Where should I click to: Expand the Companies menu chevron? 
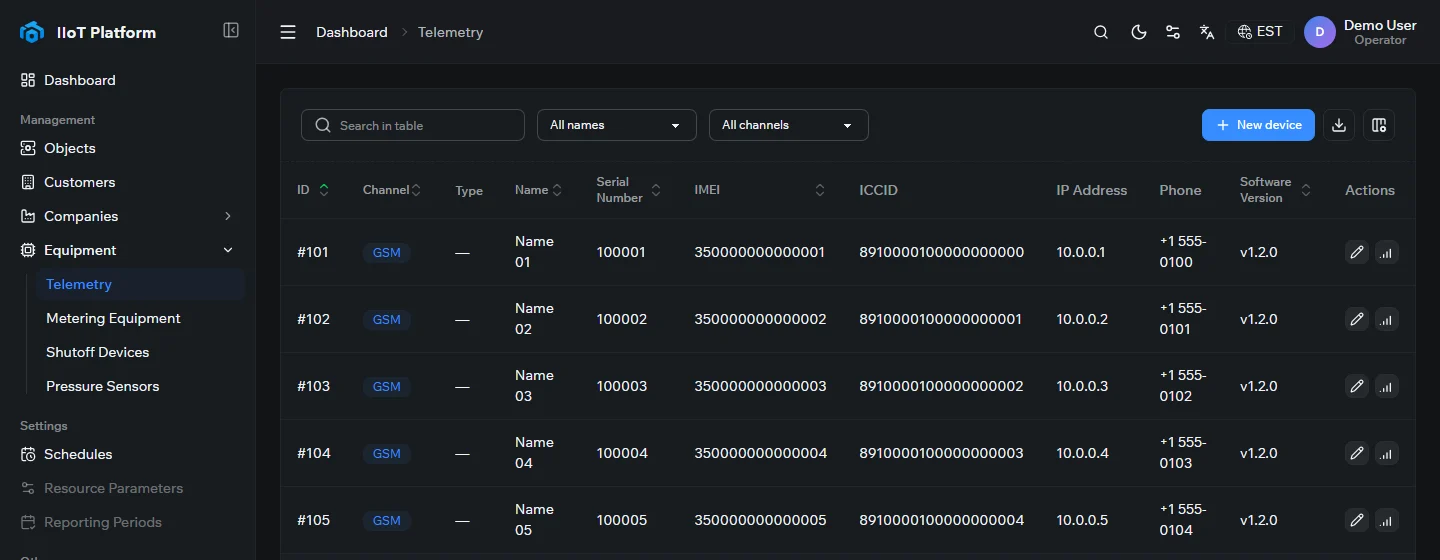click(228, 216)
